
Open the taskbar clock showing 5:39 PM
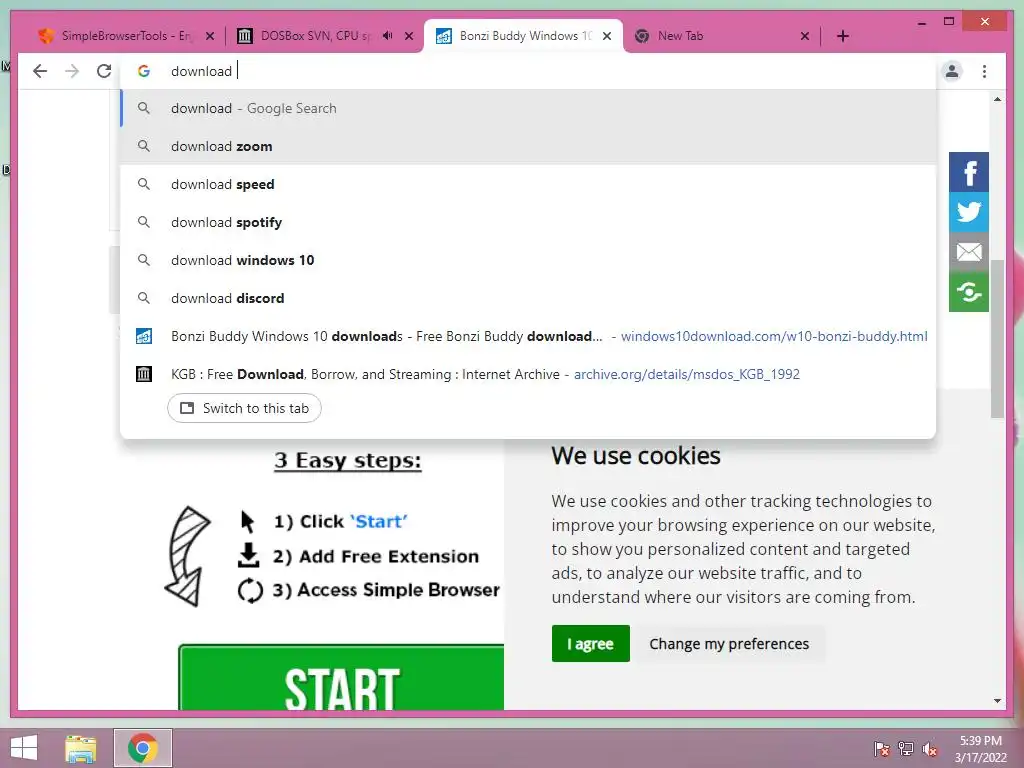coord(980,749)
